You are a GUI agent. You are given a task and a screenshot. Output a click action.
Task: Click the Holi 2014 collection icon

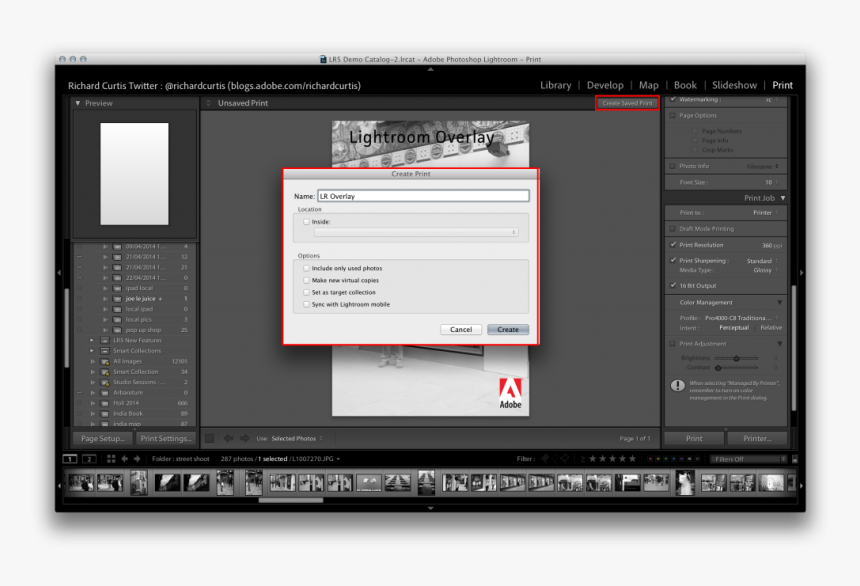(x=105, y=403)
